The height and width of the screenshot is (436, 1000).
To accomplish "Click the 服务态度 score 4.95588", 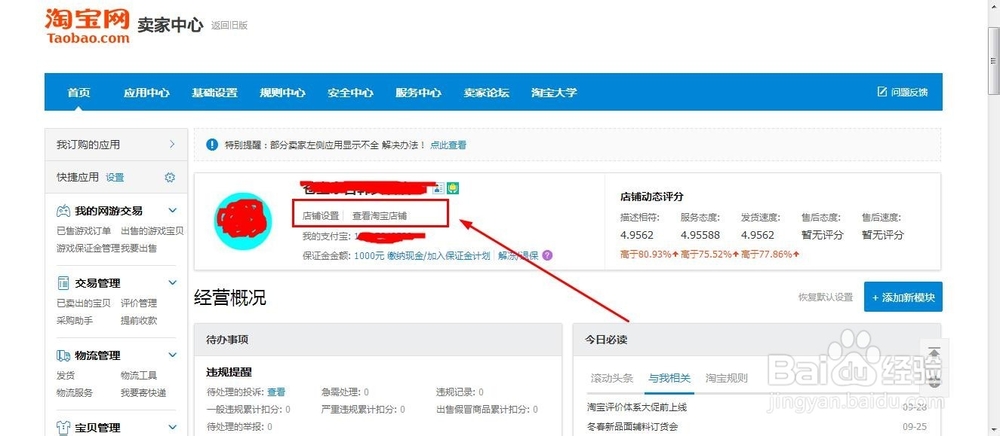I will pyautogui.click(x=700, y=235).
